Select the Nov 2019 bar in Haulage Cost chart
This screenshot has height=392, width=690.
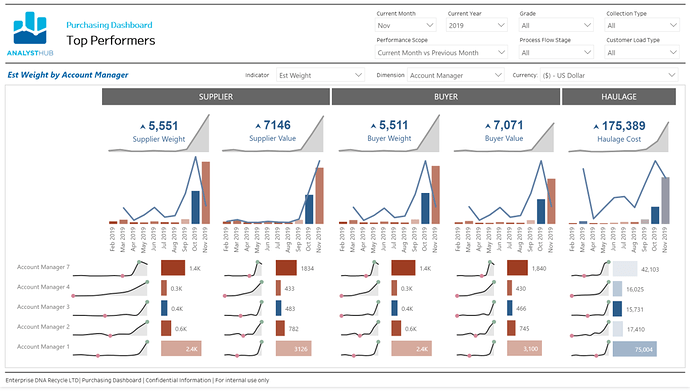coord(665,201)
